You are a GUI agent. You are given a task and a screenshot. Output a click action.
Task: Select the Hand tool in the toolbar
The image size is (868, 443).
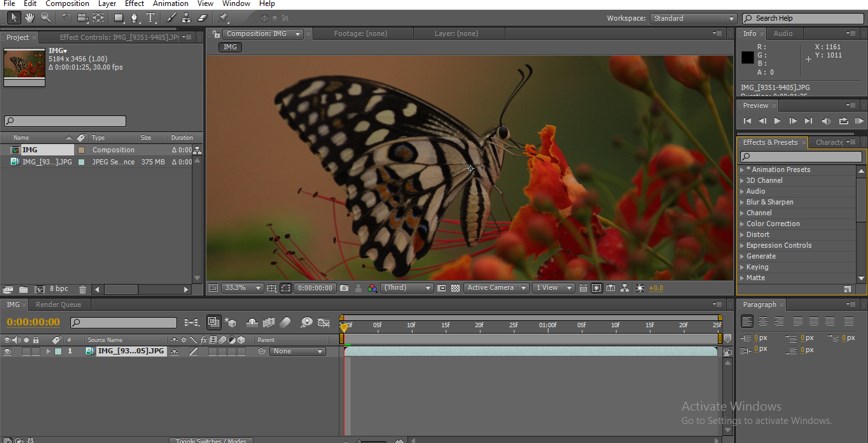click(x=29, y=18)
